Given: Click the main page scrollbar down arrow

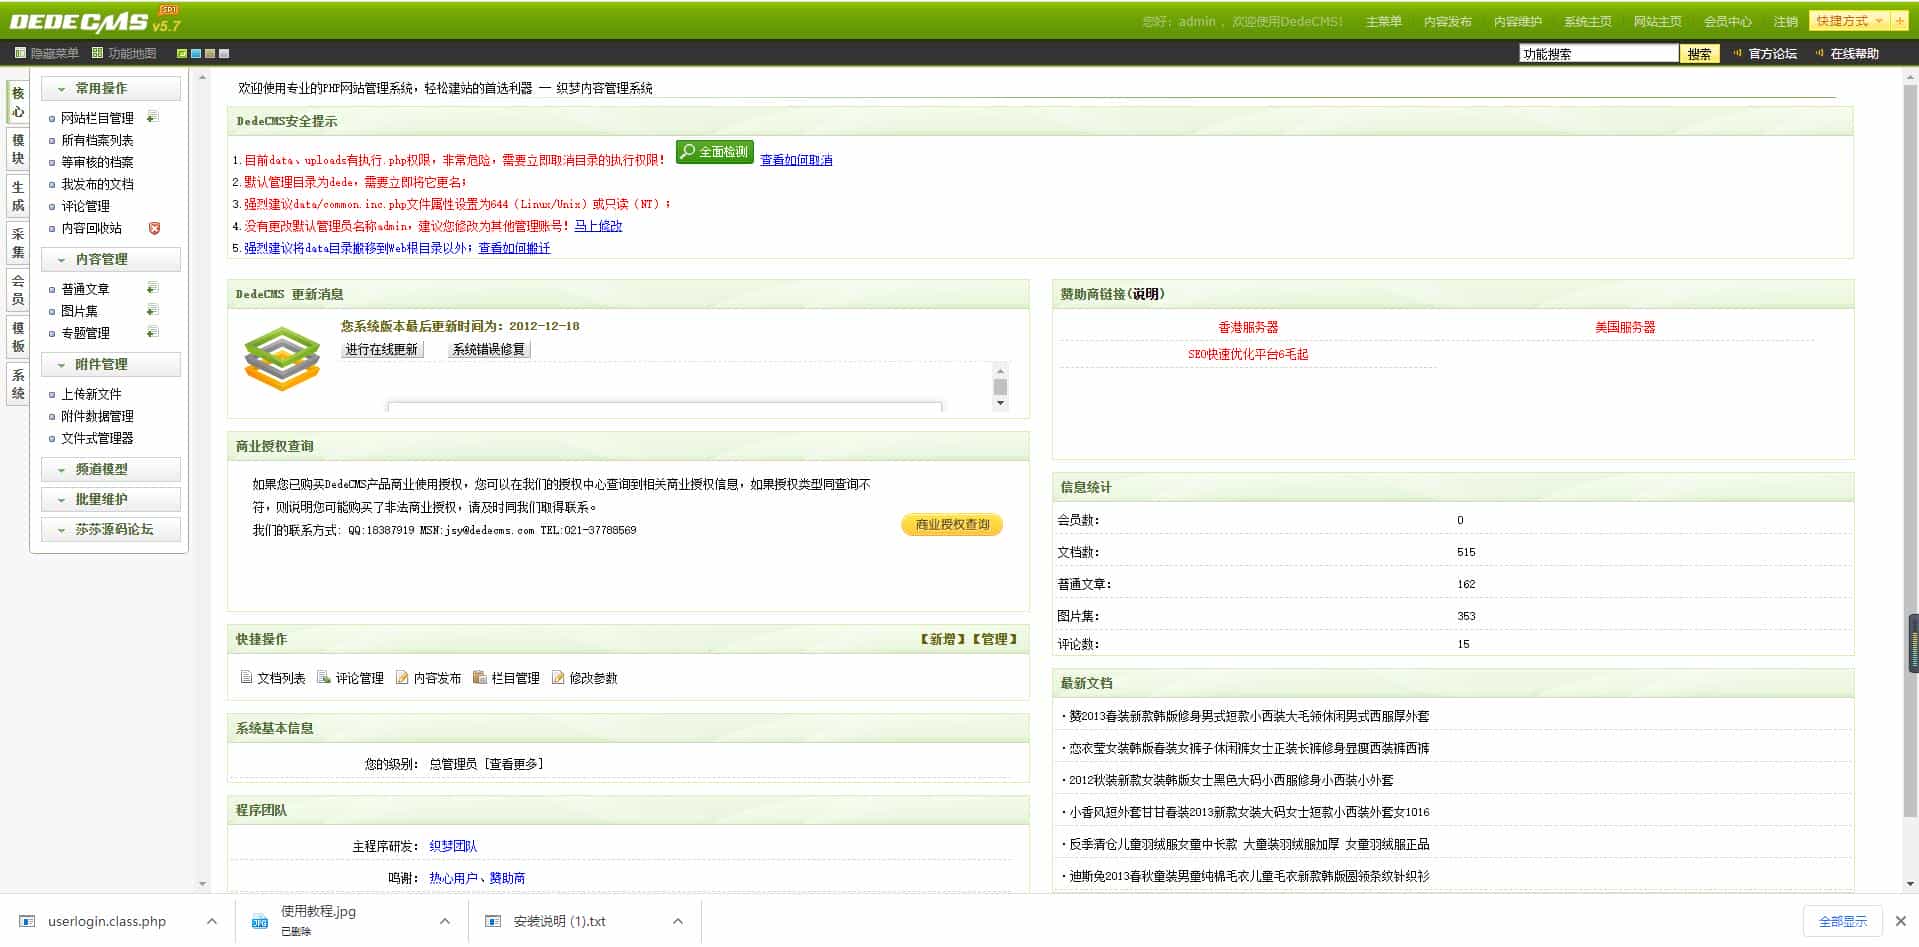Looking at the screenshot, I should (1911, 884).
